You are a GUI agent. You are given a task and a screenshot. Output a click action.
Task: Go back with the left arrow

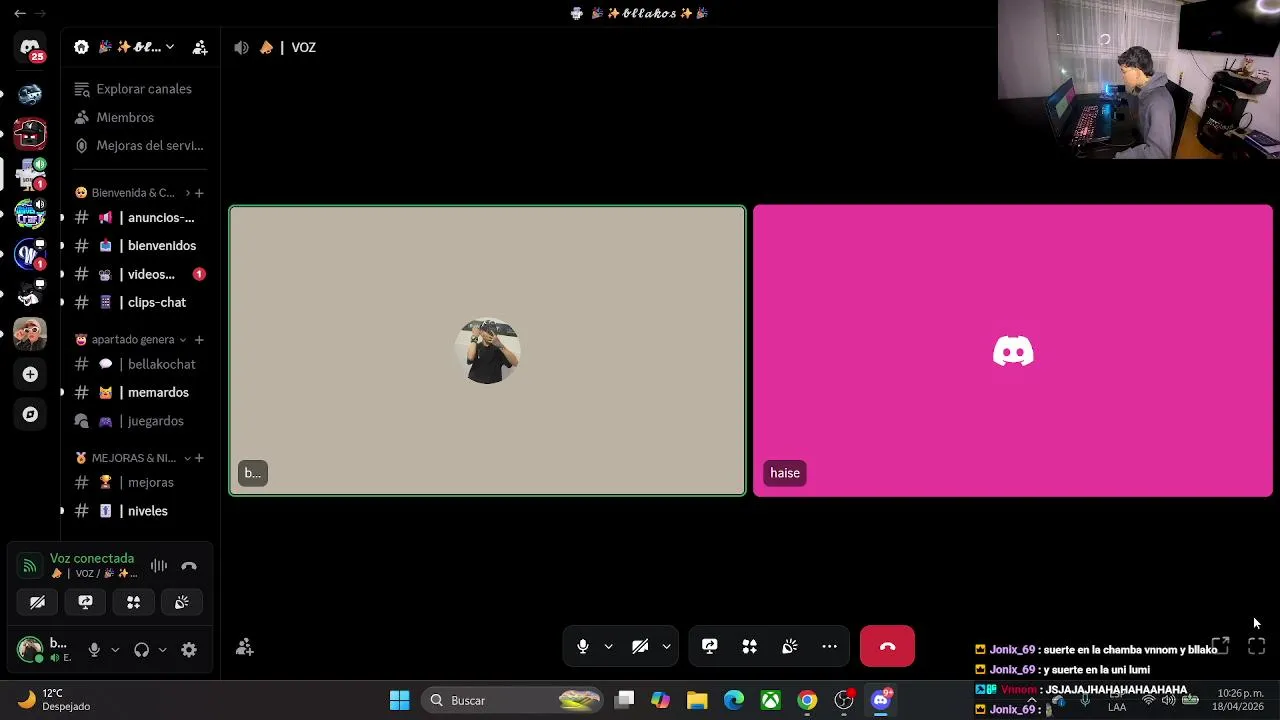click(20, 13)
